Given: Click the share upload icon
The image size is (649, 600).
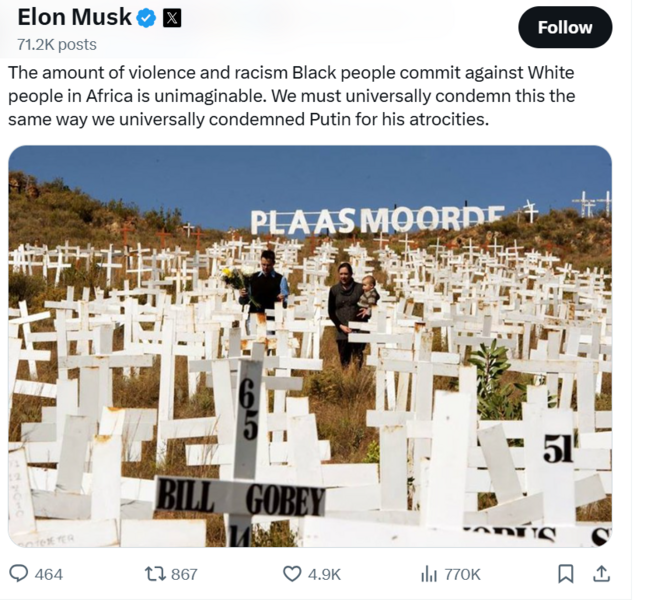Looking at the screenshot, I should tap(601, 573).
